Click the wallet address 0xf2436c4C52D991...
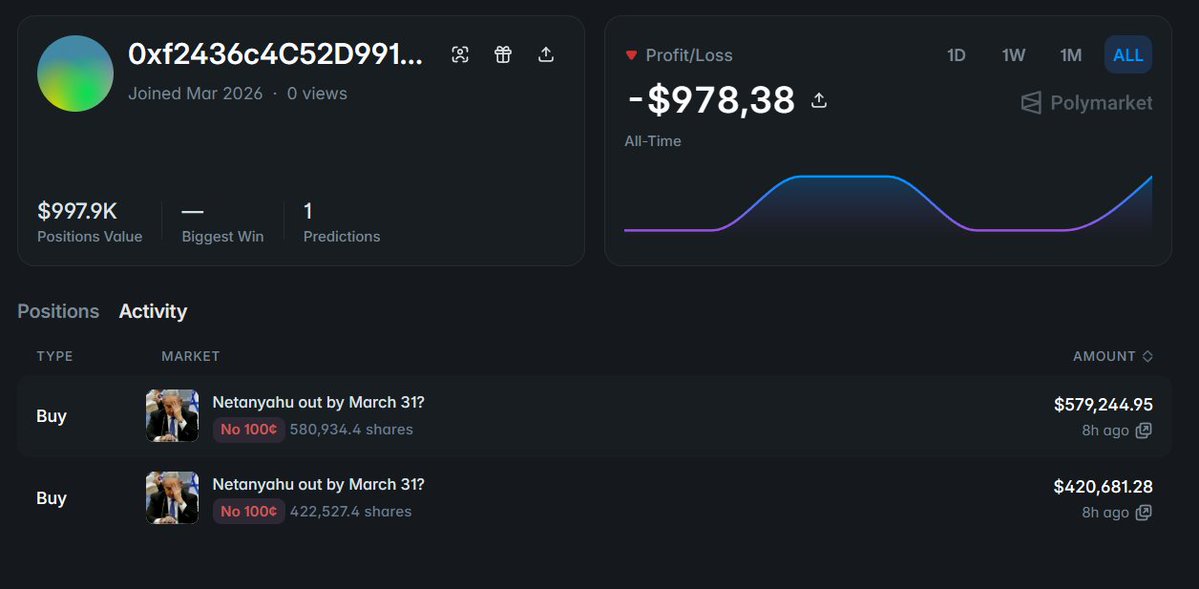The image size is (1199, 589). [275, 54]
